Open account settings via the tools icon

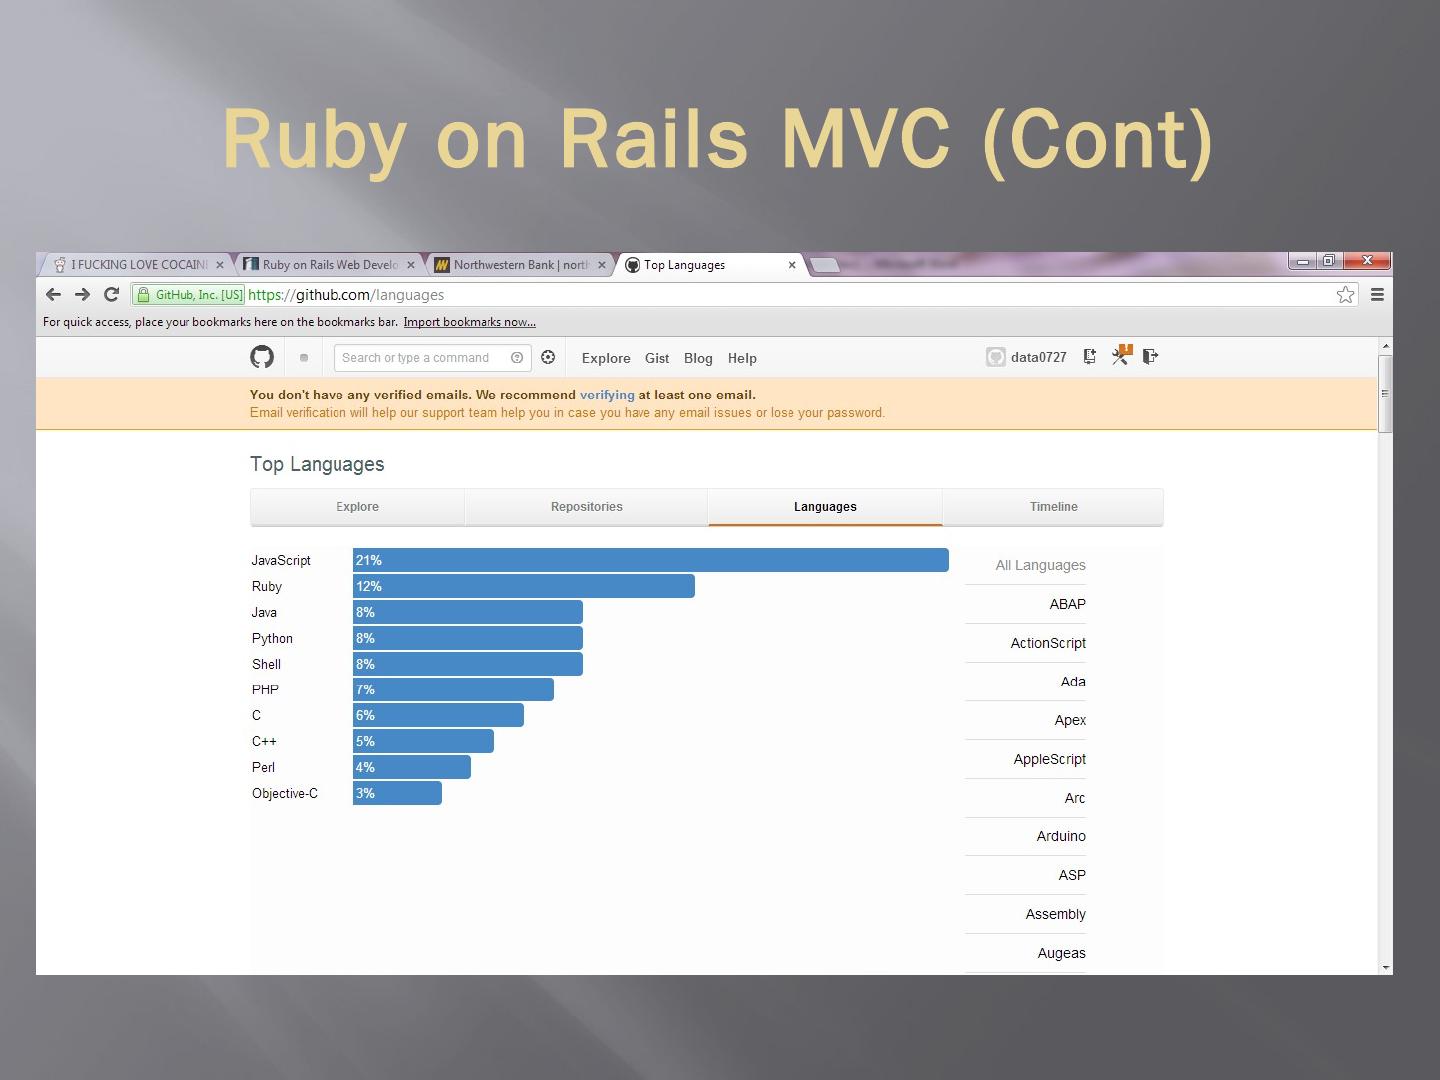point(1121,355)
